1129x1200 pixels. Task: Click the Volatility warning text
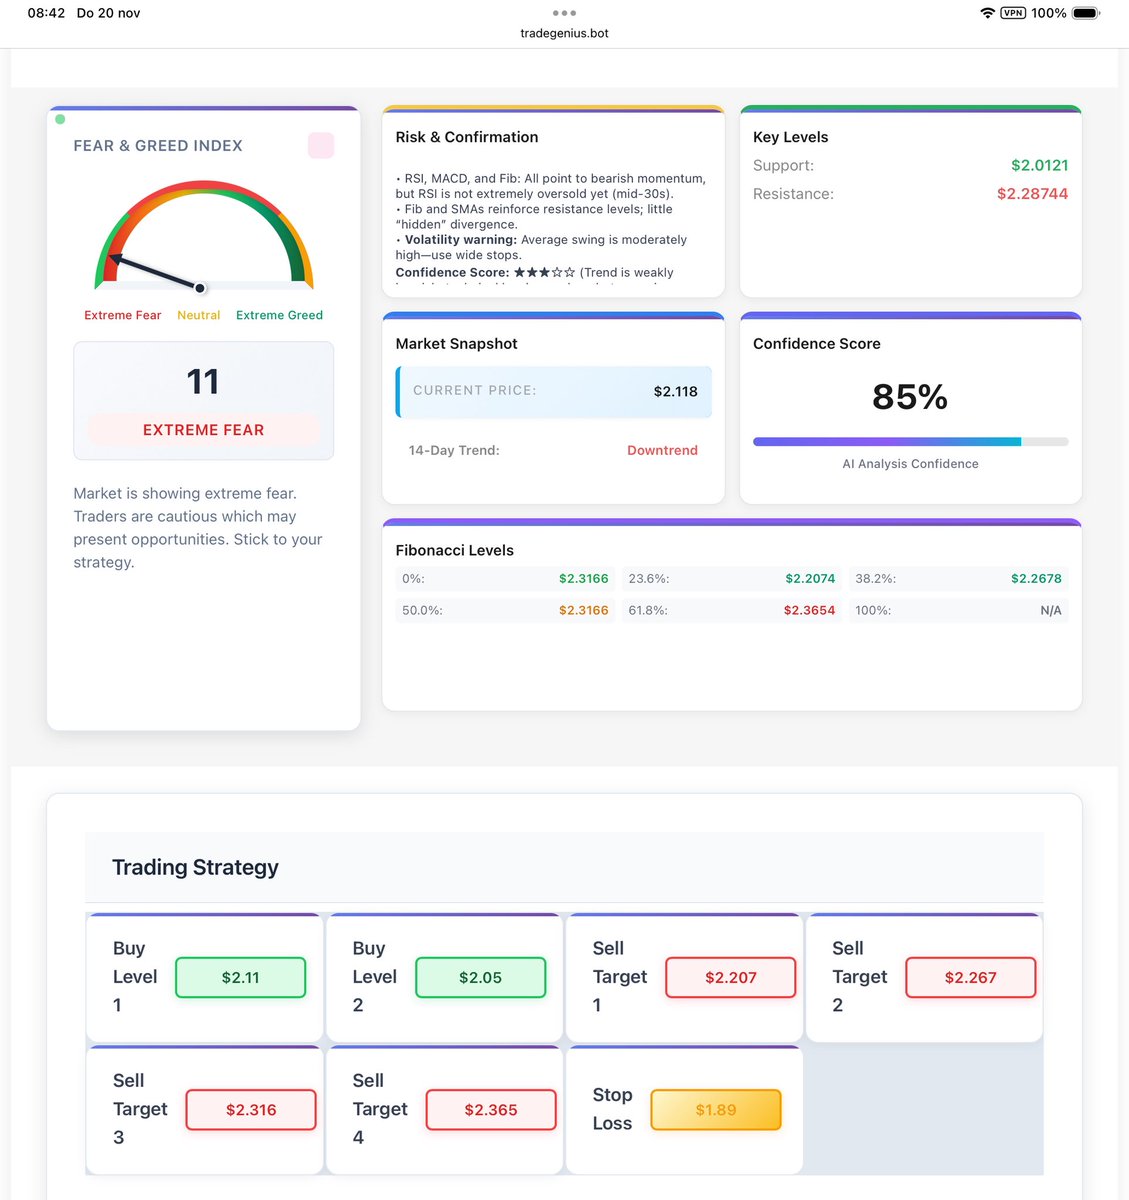click(x=541, y=247)
